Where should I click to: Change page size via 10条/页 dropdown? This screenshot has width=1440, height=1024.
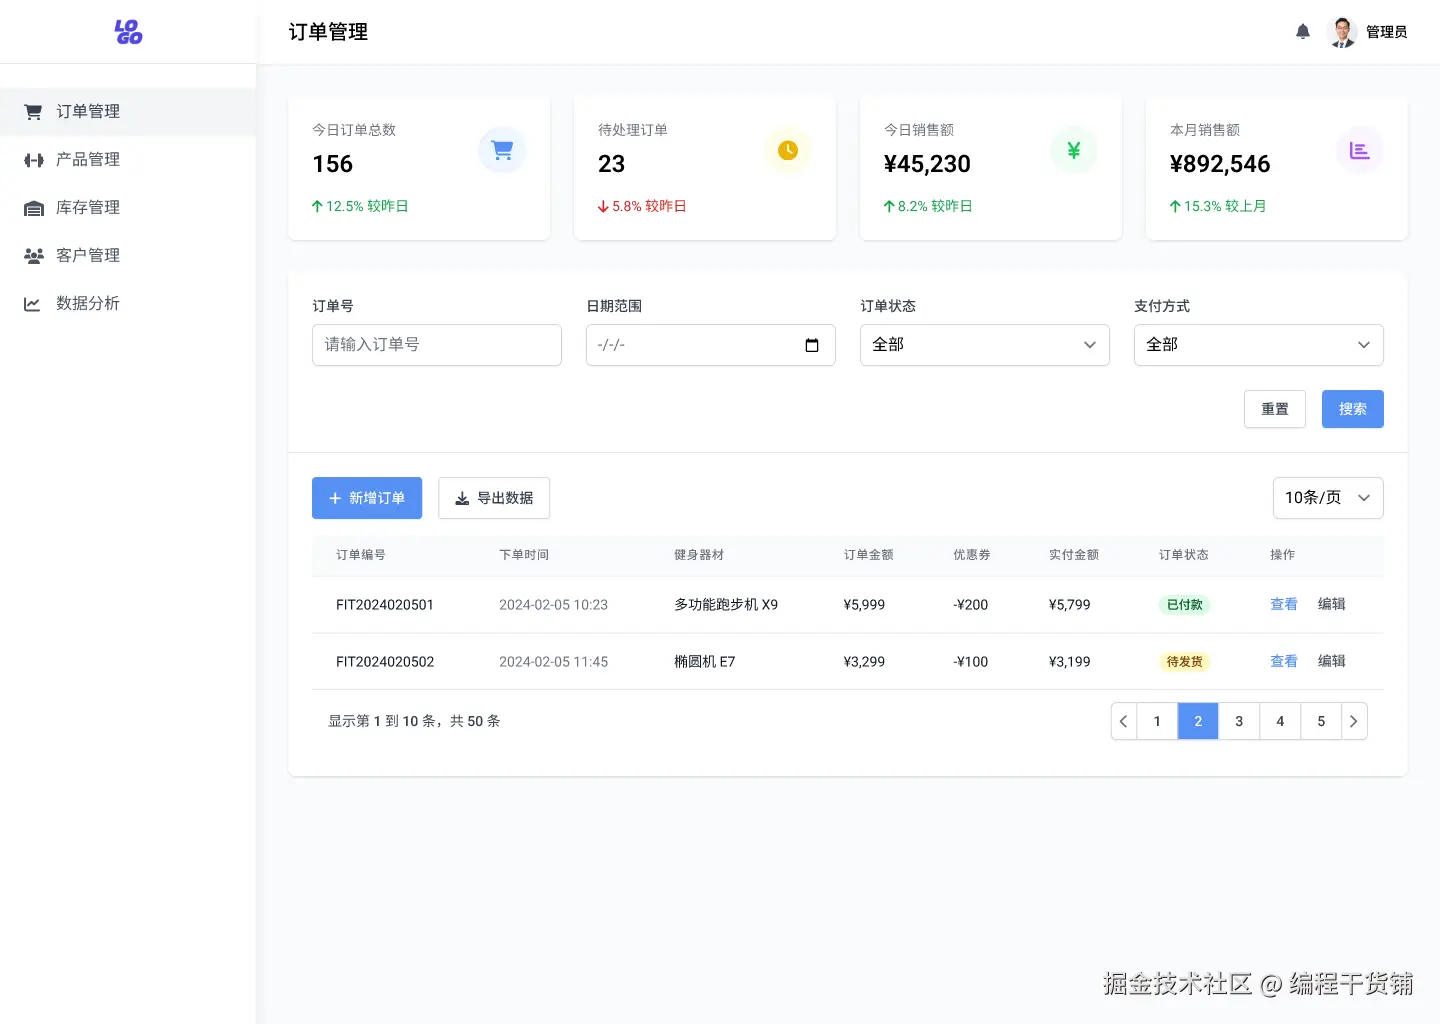[1328, 497]
